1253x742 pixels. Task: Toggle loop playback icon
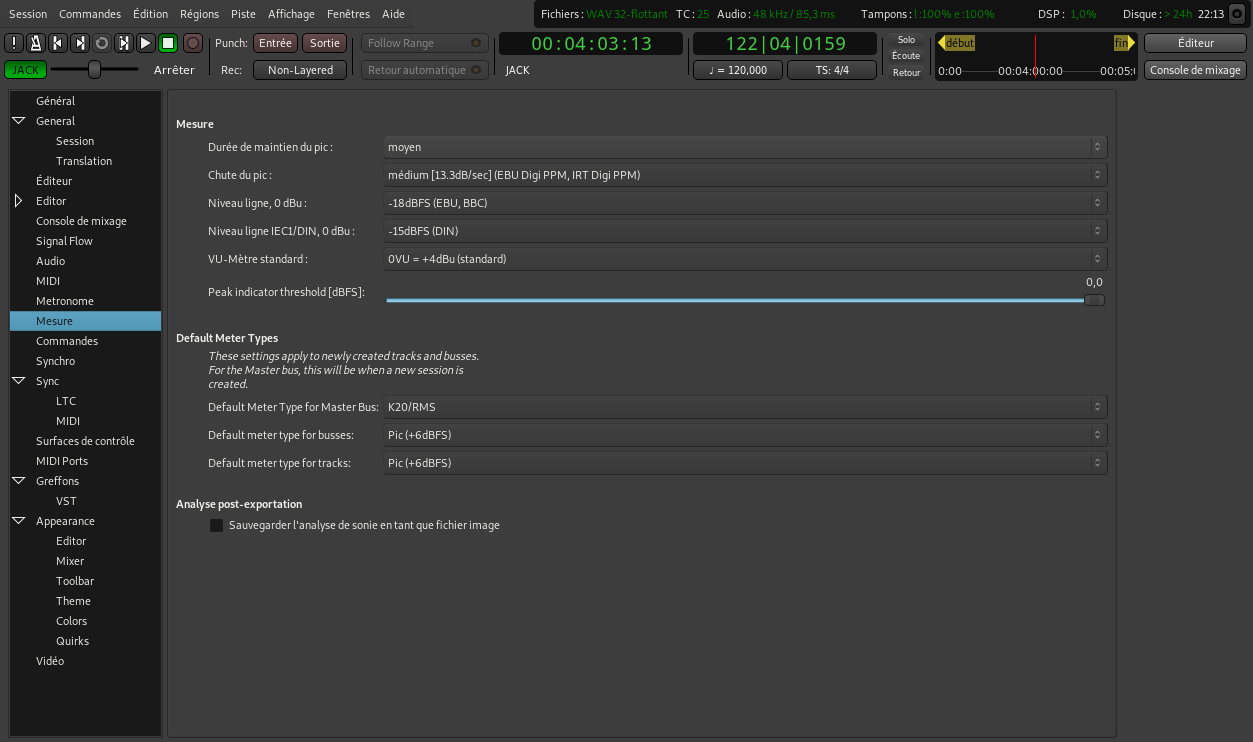[102, 43]
